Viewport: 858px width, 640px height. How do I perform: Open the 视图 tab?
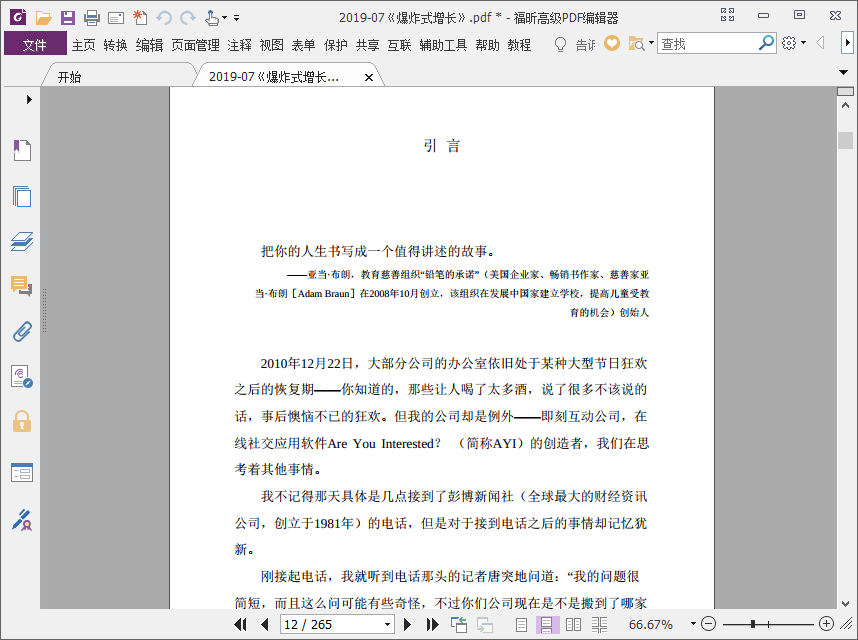(x=271, y=45)
